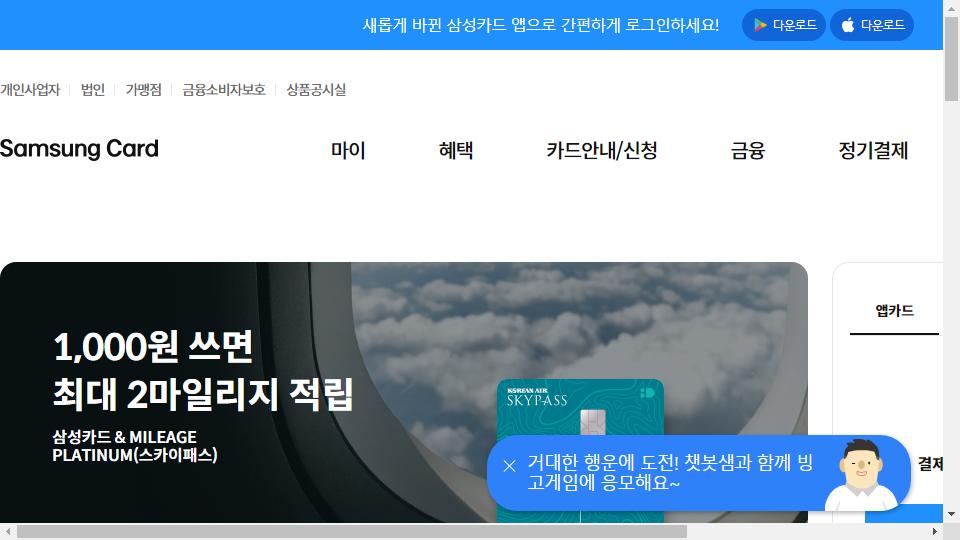The image size is (960, 540).
Task: Open the 정기결제 menu
Action: [x=873, y=150]
